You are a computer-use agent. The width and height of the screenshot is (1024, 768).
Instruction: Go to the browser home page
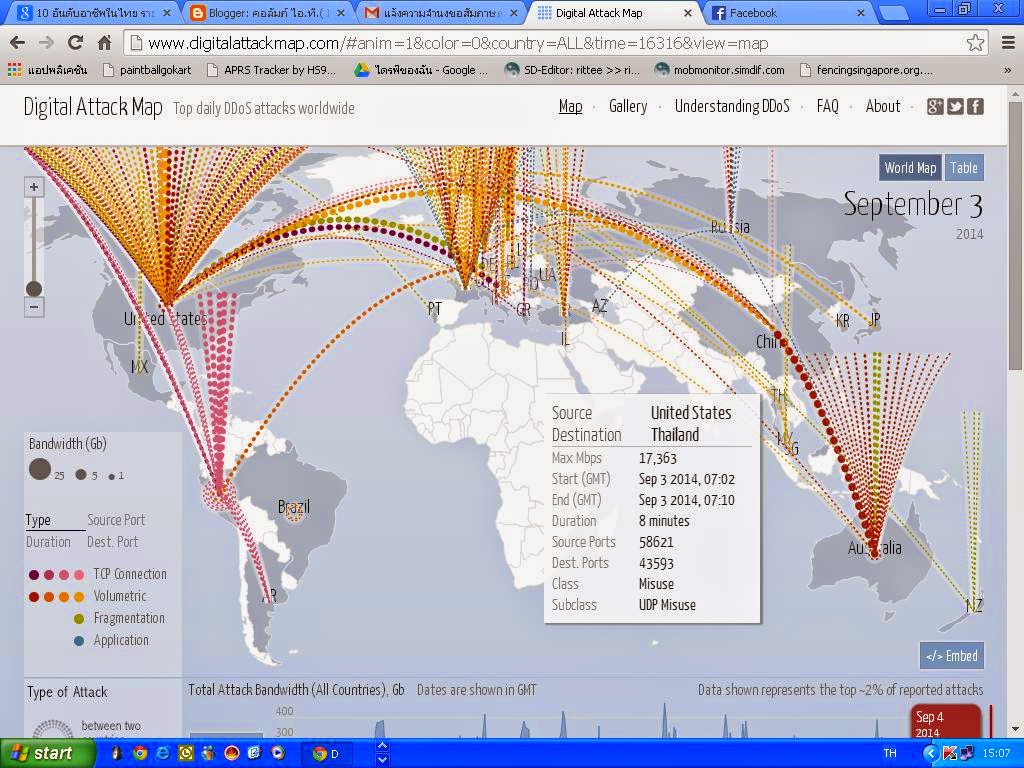104,43
